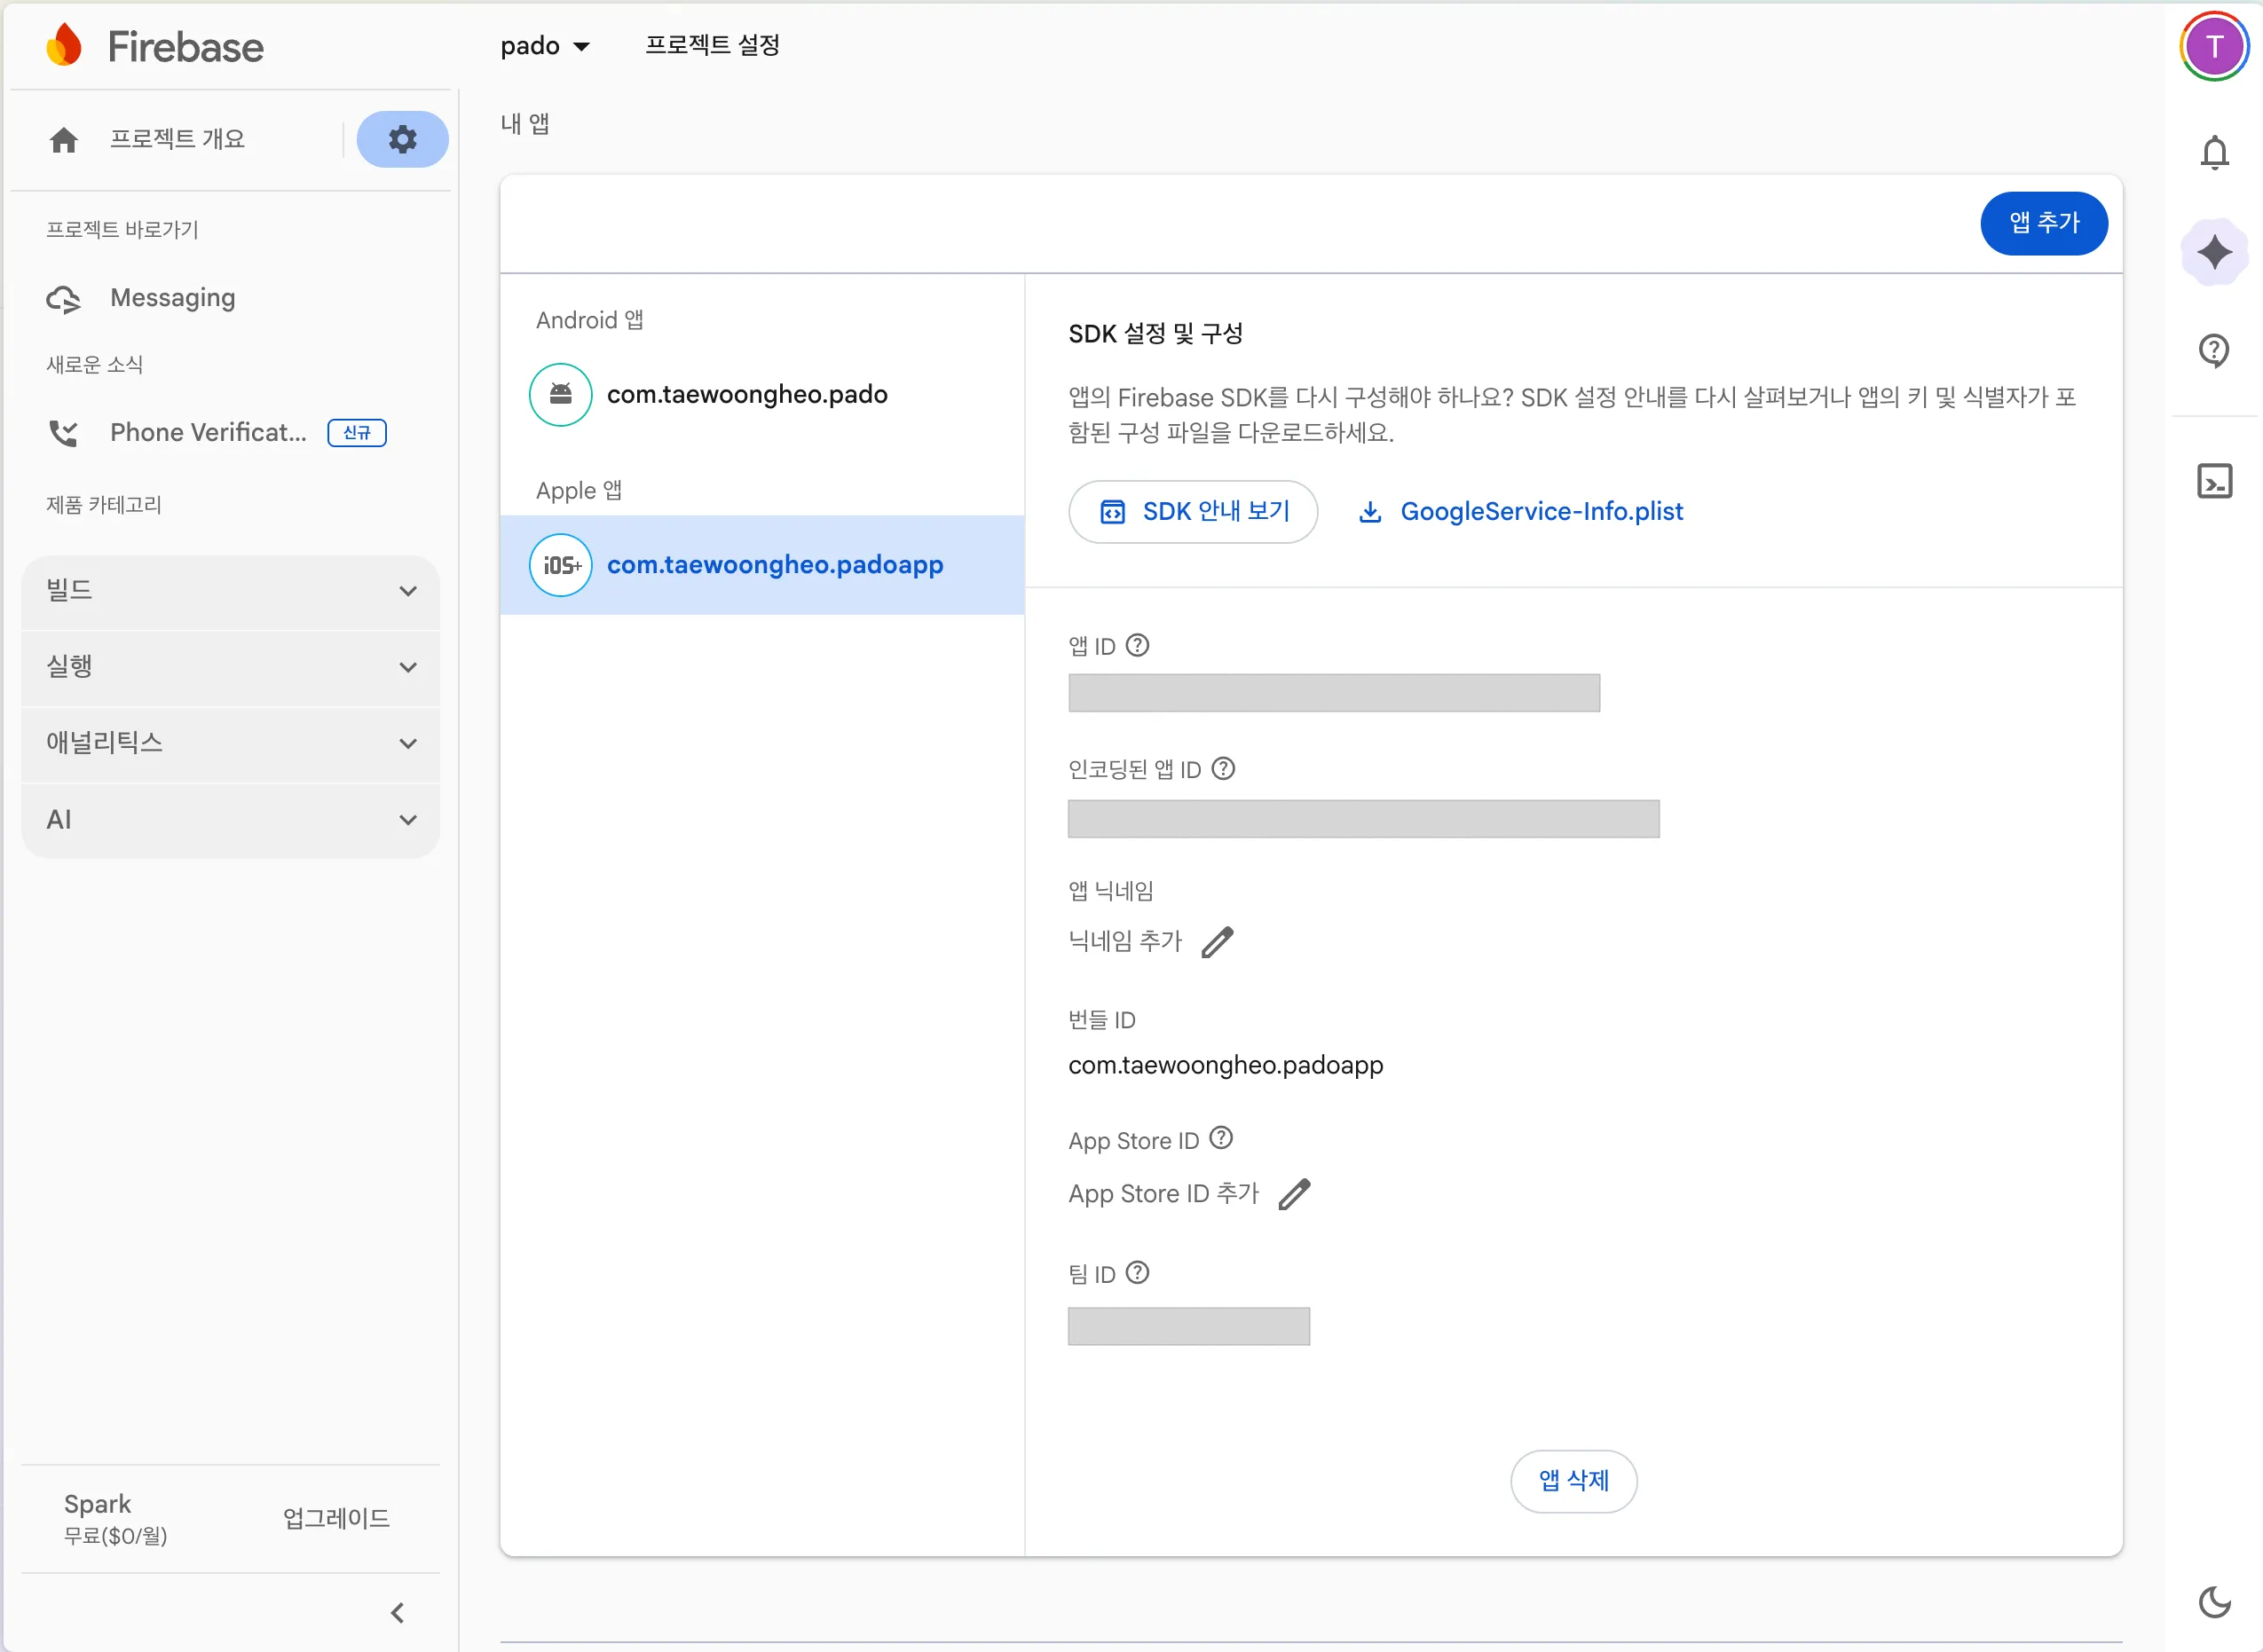This screenshot has width=2263, height=1652.
Task: Open Messaging in sidebar
Action: click(172, 298)
